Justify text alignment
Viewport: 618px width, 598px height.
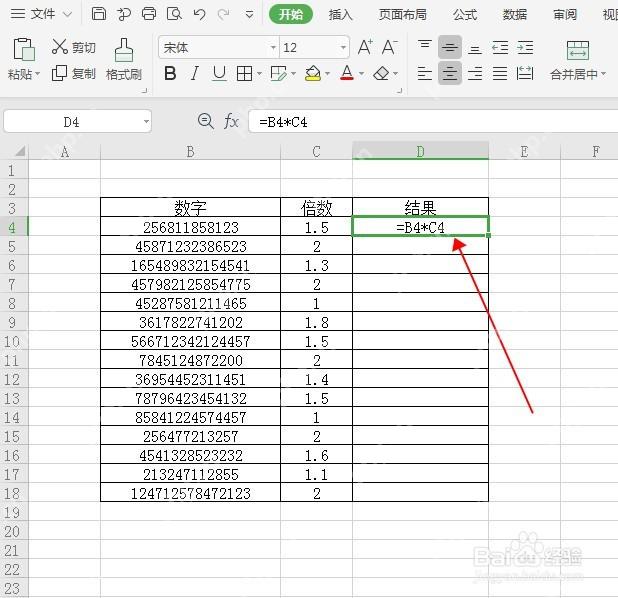click(500, 73)
